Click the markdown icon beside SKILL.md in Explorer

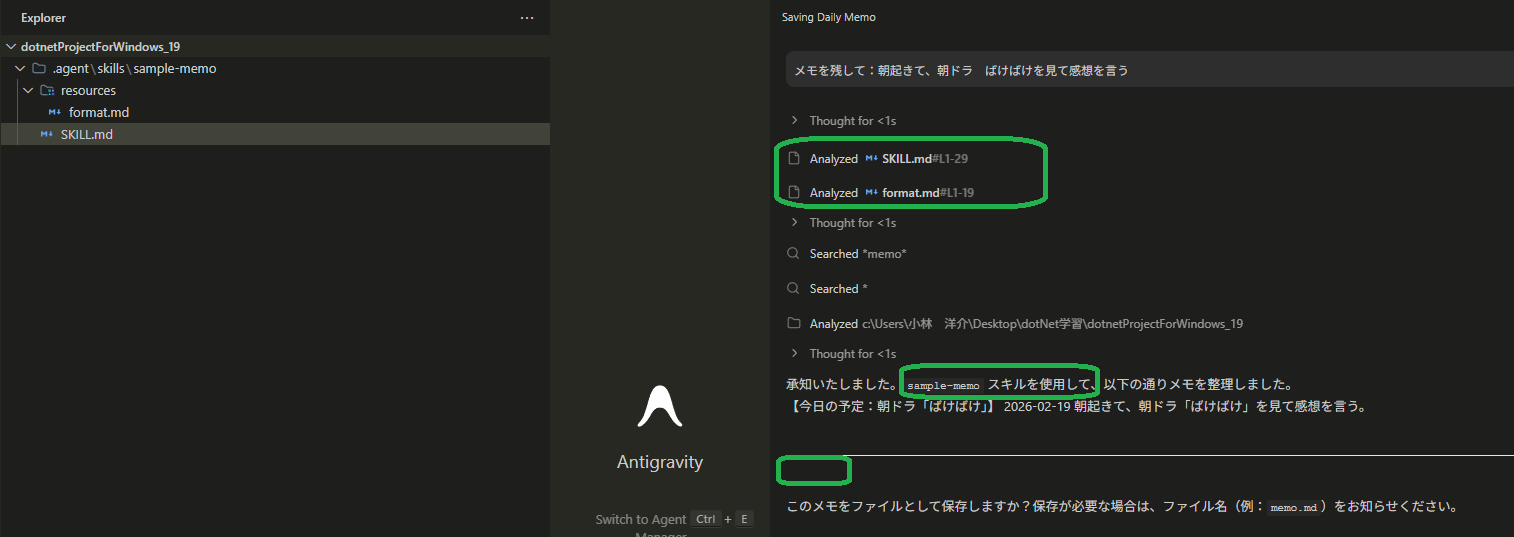(x=47, y=134)
